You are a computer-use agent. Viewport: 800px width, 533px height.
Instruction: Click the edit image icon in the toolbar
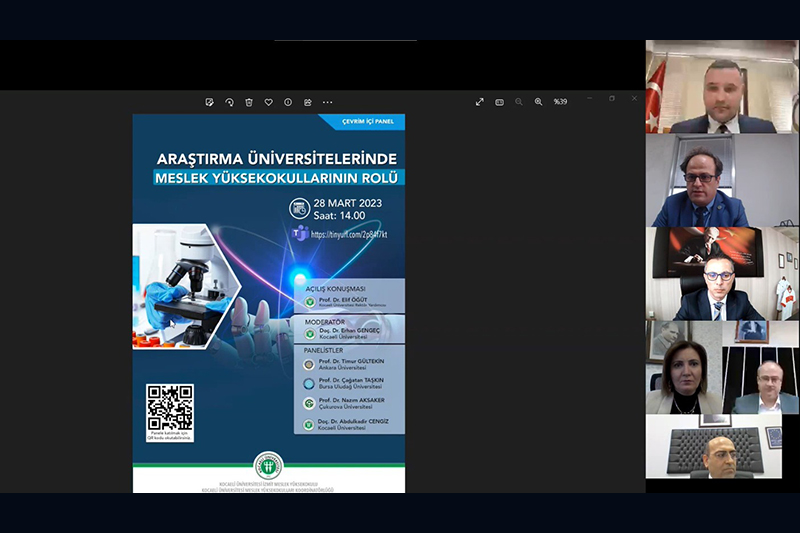[x=210, y=102]
